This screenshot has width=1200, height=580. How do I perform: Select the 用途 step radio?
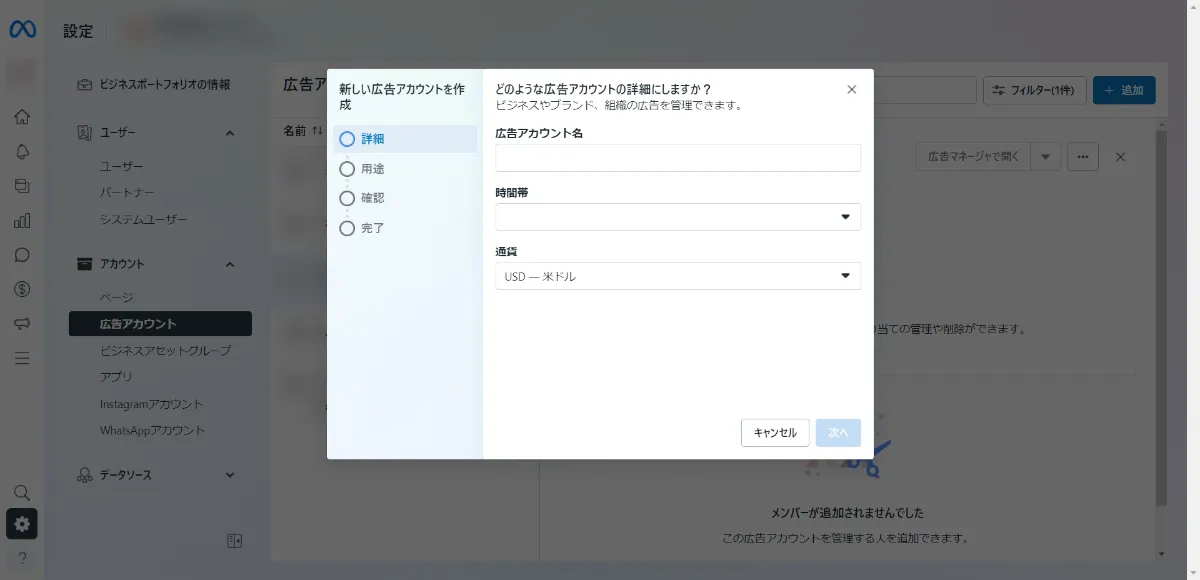tap(347, 169)
